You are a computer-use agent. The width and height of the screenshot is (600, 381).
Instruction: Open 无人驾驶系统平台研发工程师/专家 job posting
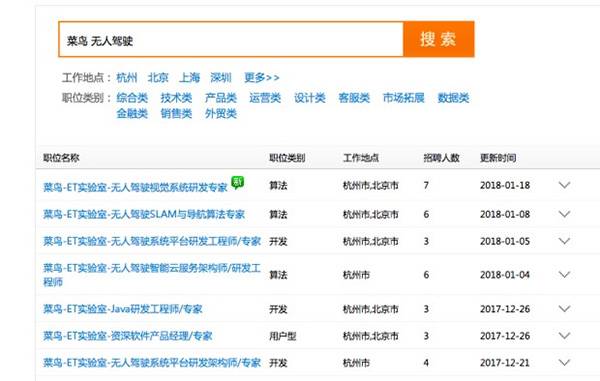pyautogui.click(x=152, y=241)
